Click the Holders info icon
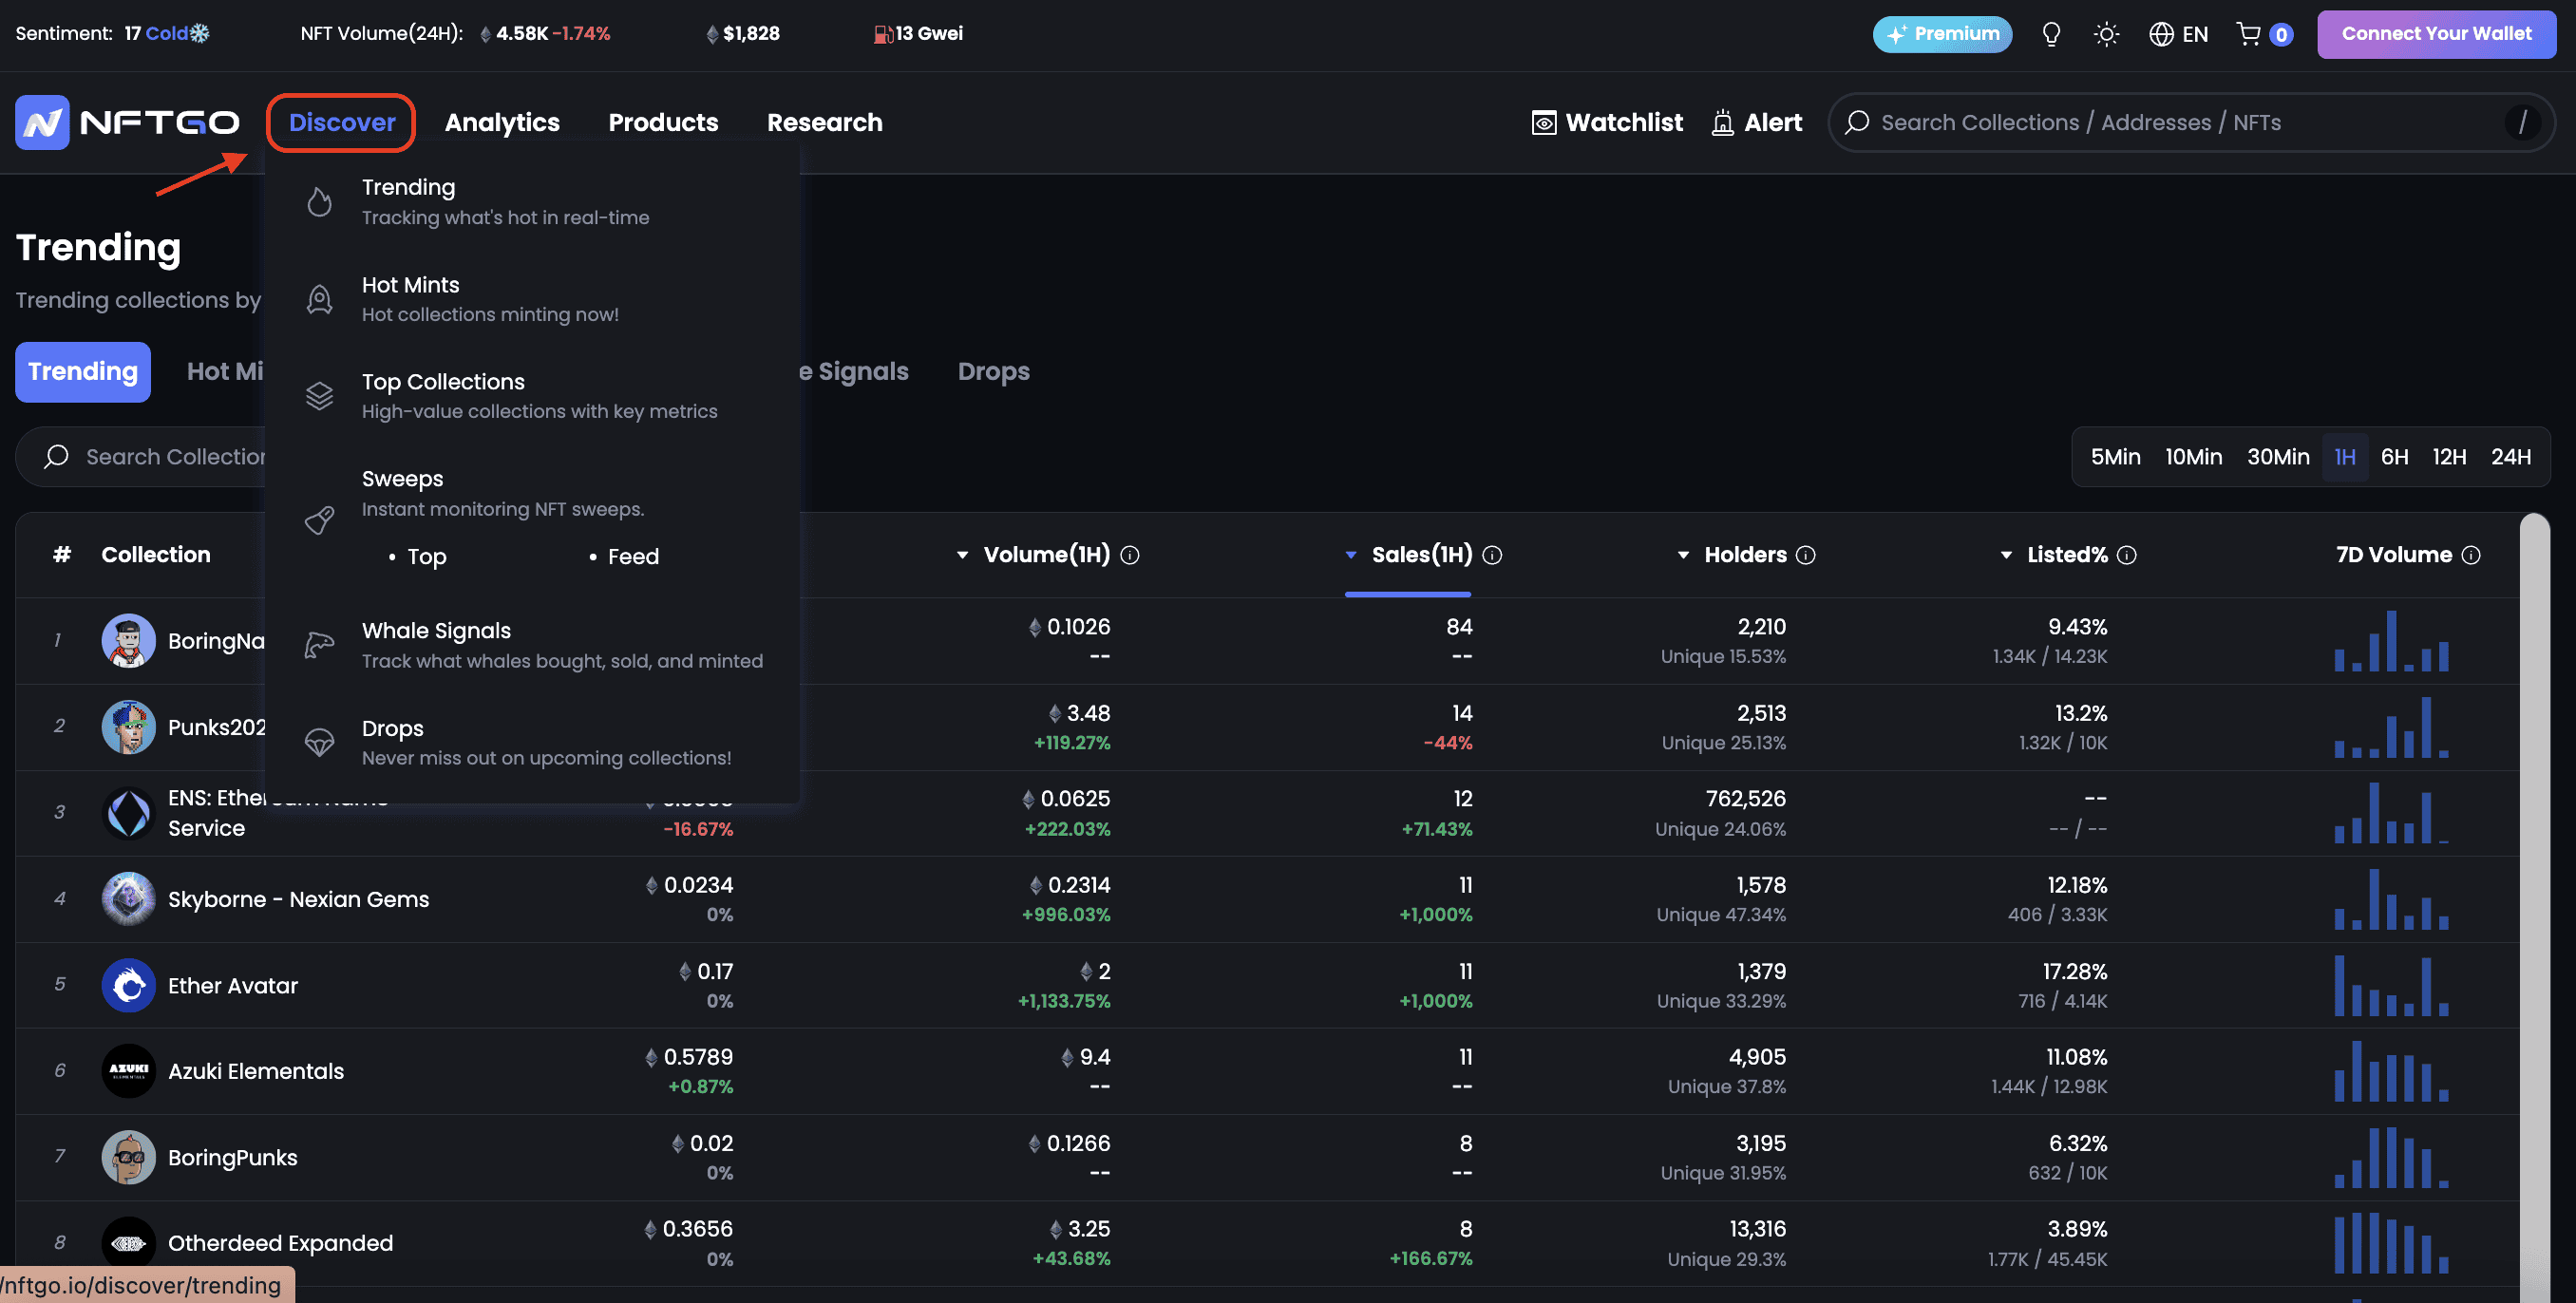2576x1303 pixels. (1806, 555)
